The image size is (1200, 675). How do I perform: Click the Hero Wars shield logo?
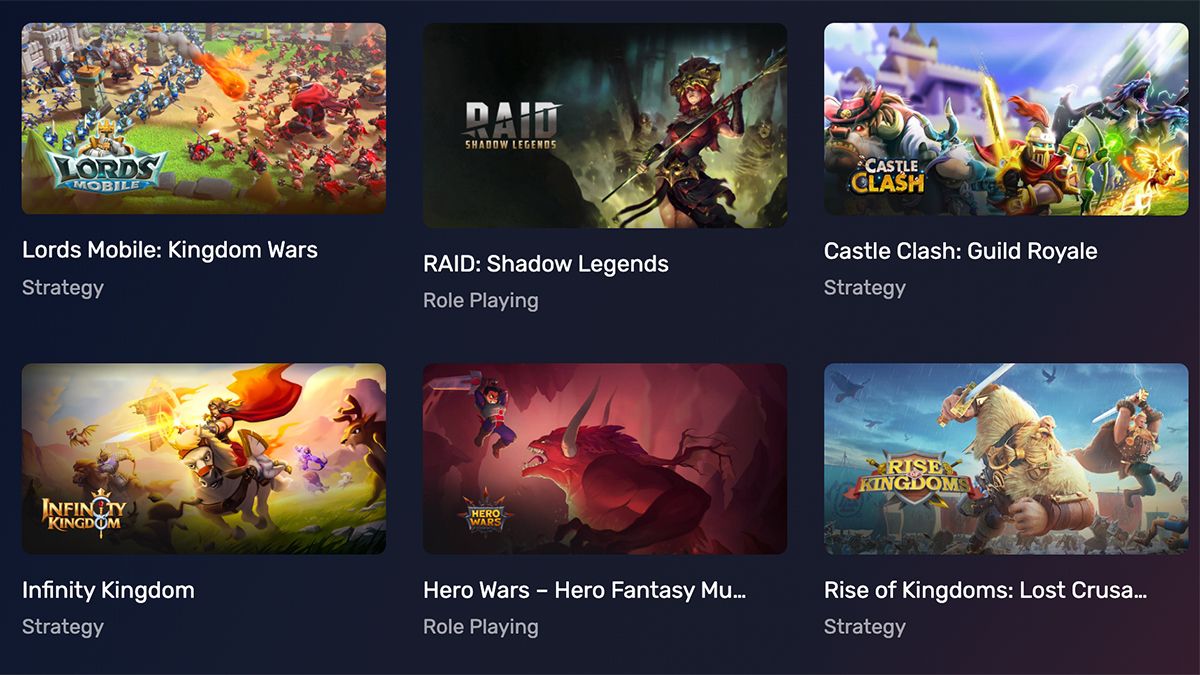(x=486, y=511)
